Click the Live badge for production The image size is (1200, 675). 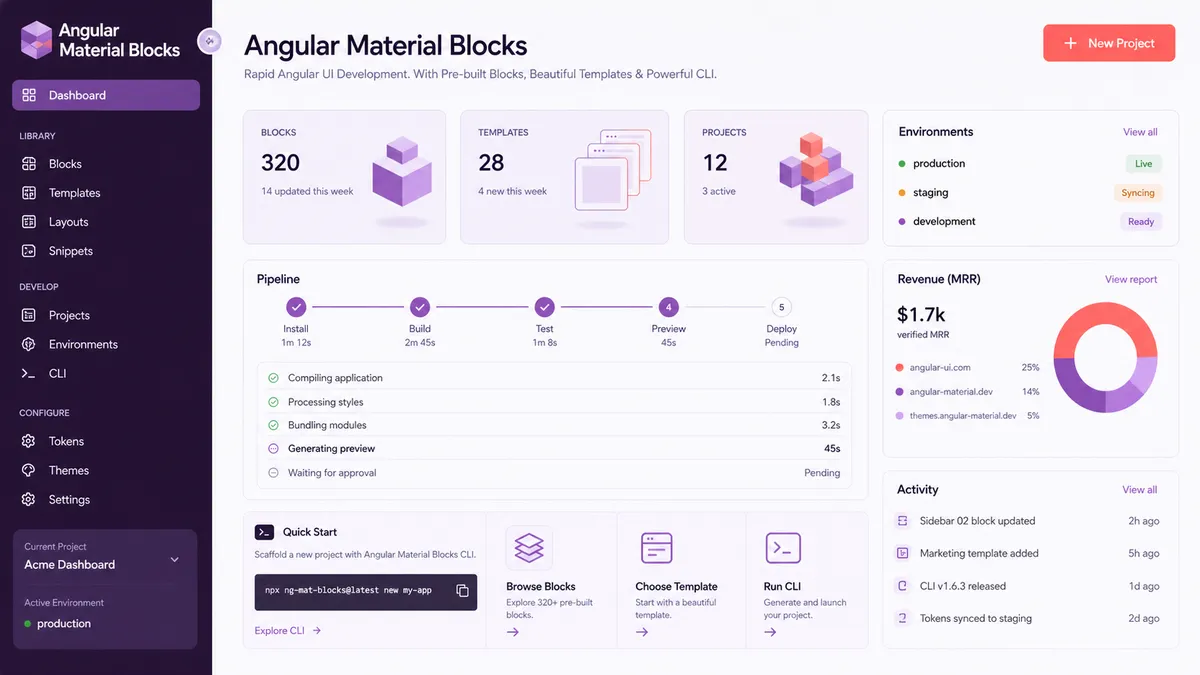click(x=1143, y=164)
